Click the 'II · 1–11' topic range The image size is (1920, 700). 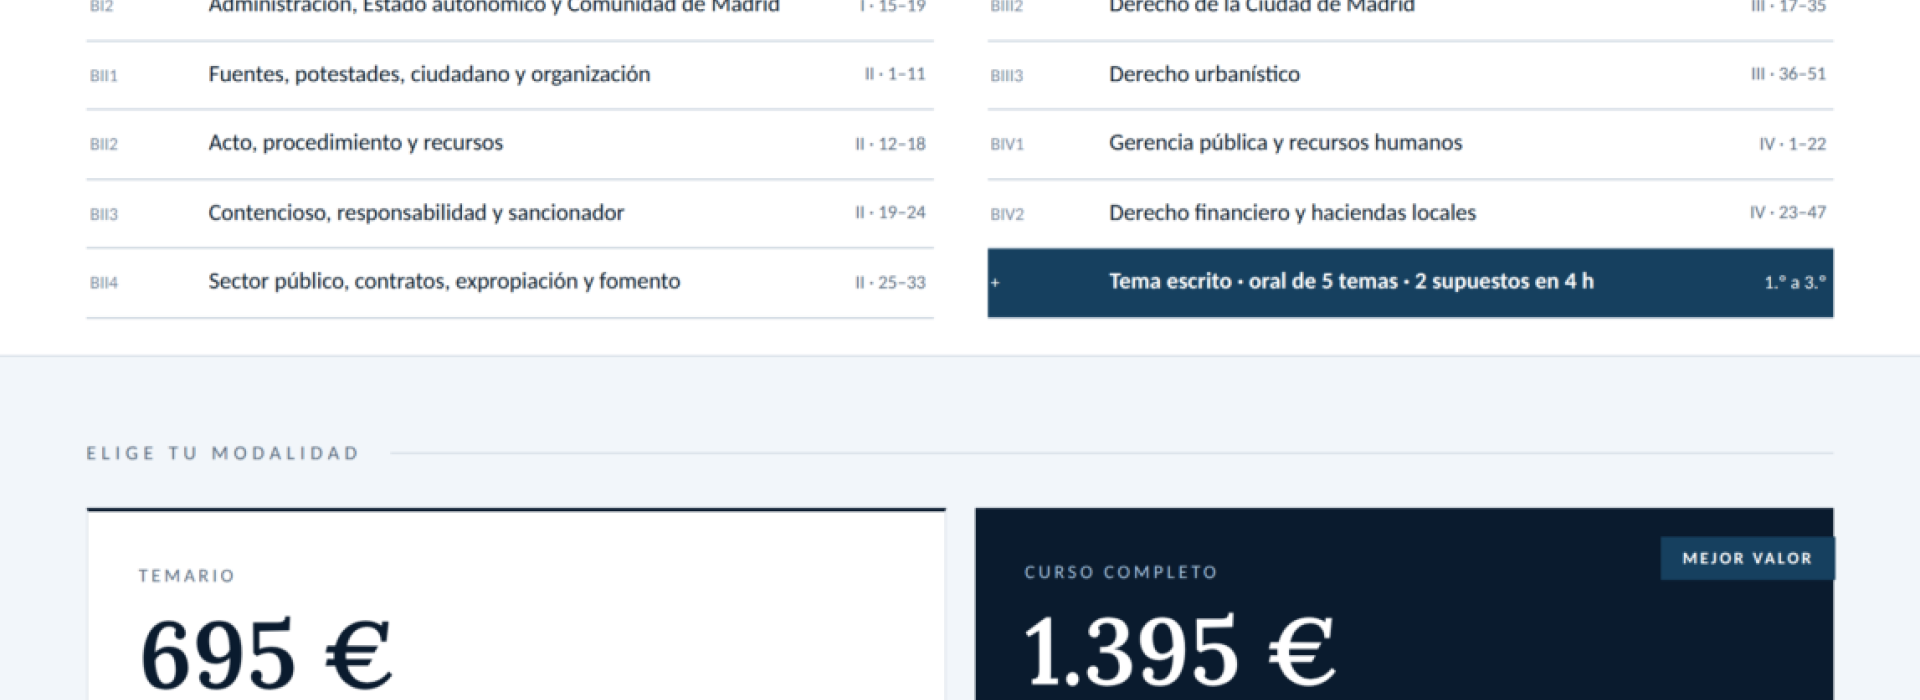895,74
